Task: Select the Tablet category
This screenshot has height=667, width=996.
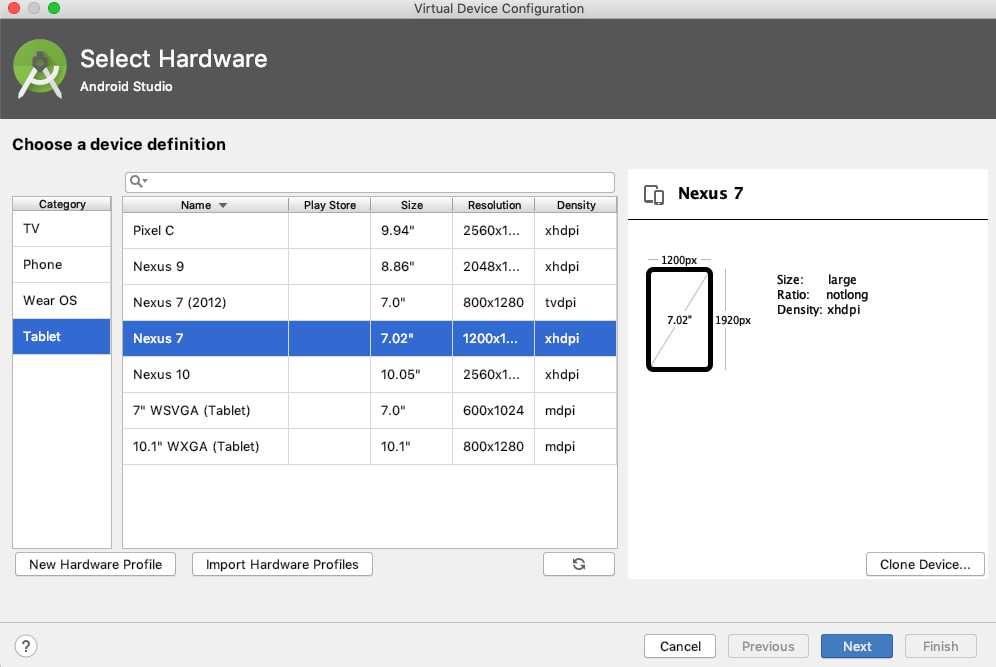Action: point(62,337)
